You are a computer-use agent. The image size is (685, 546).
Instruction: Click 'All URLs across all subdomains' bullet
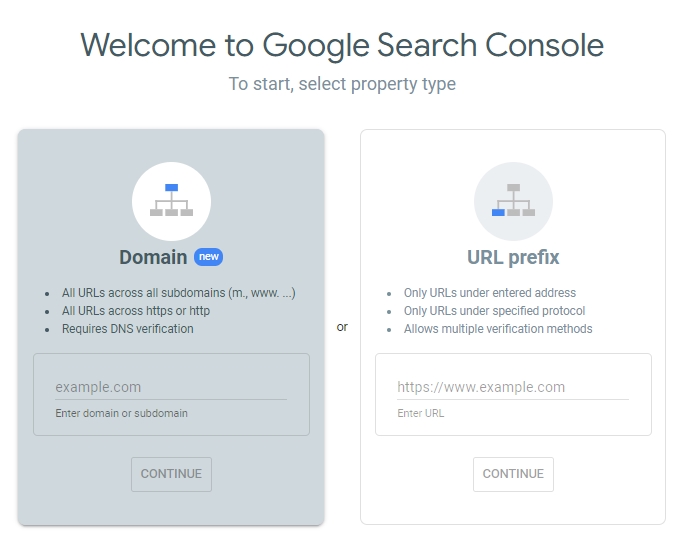pos(179,293)
